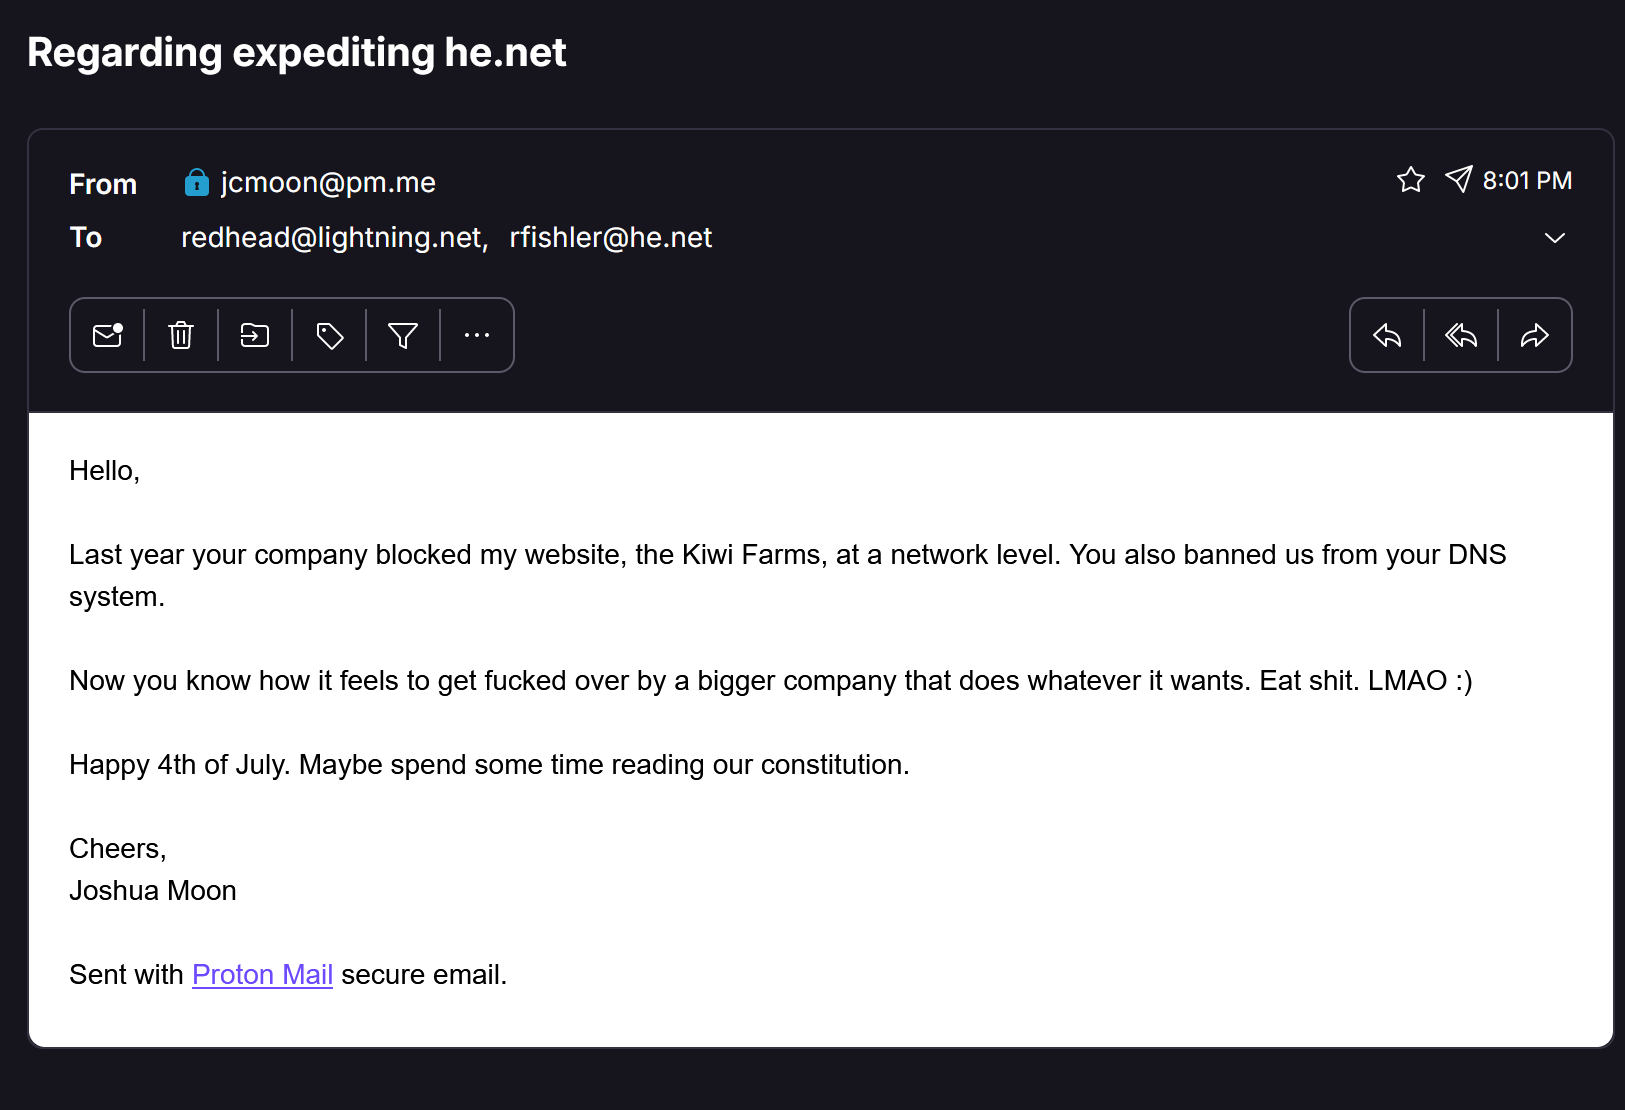
Task: Open the Proton Mail link
Action: tap(262, 974)
